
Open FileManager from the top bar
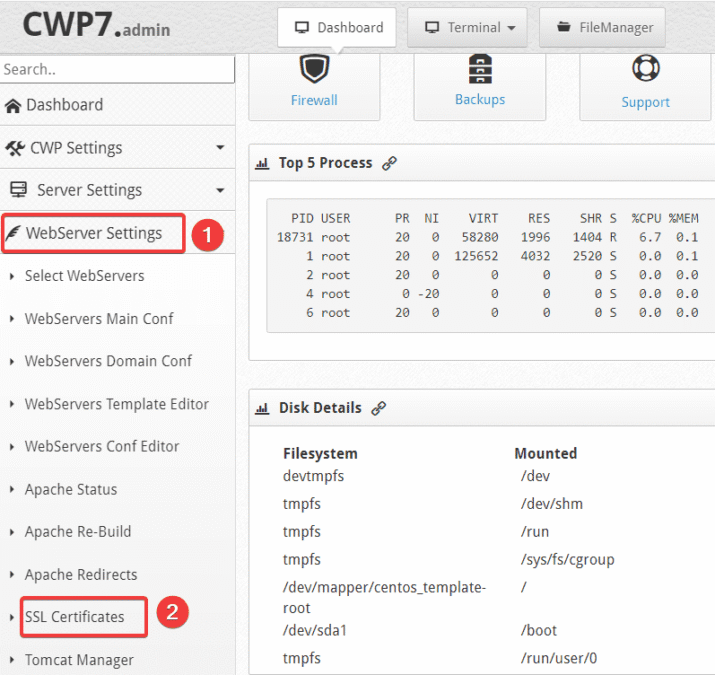pos(603,28)
